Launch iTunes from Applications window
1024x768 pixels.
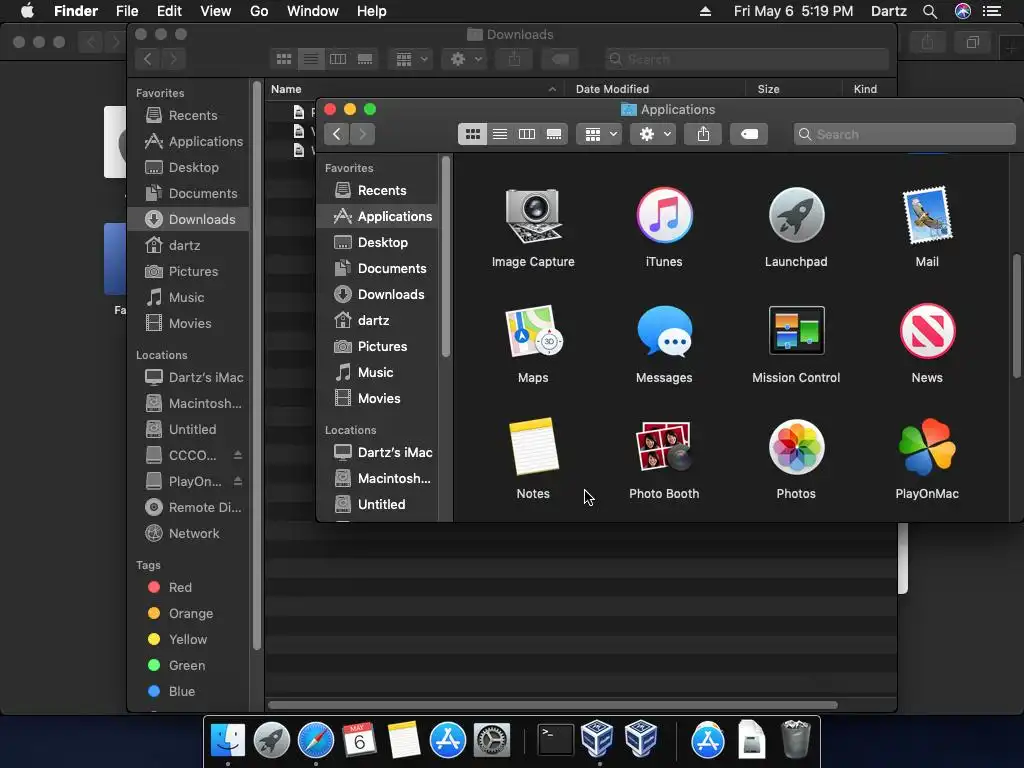(x=664, y=216)
